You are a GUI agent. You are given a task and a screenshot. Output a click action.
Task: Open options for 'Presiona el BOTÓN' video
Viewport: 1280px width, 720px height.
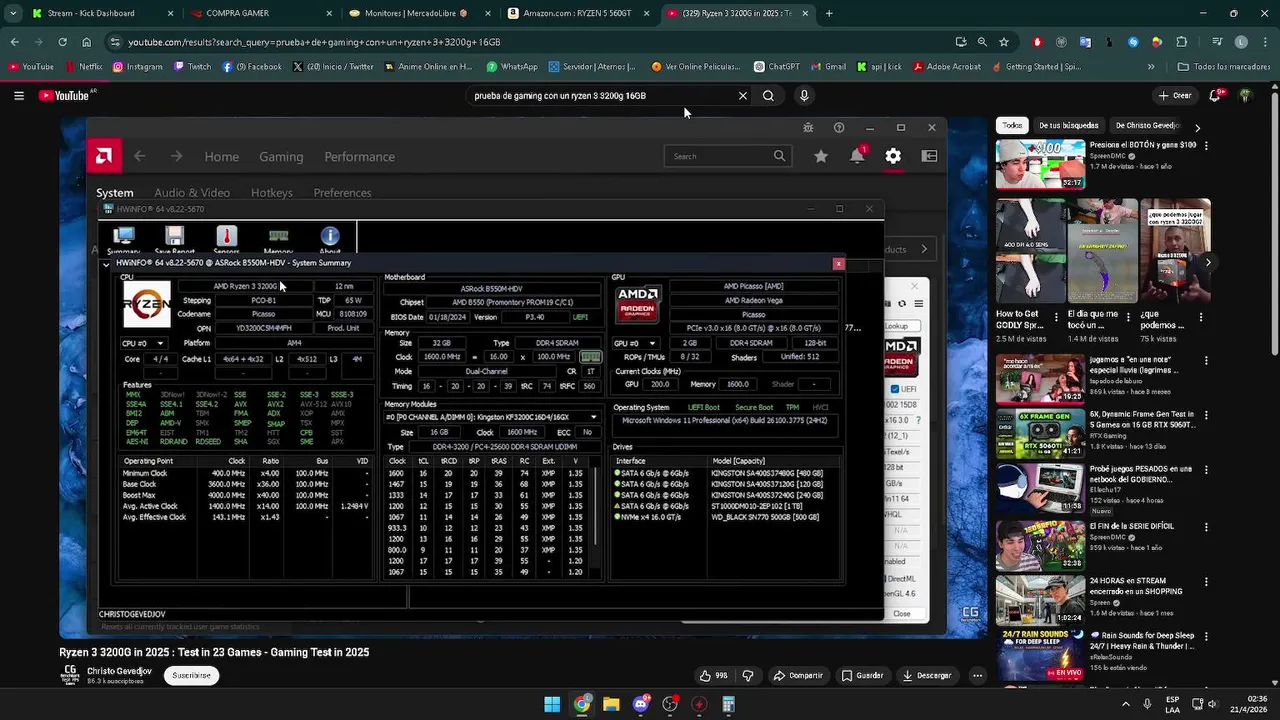click(1207, 146)
